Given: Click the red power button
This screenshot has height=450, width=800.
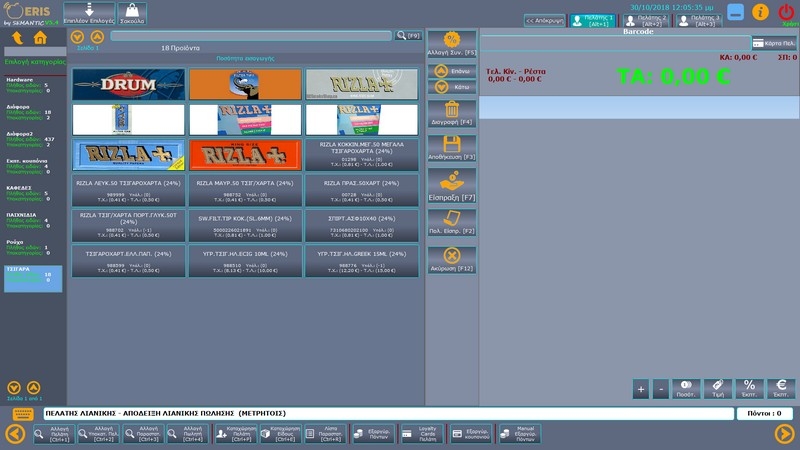Looking at the screenshot, I should coord(786,12).
